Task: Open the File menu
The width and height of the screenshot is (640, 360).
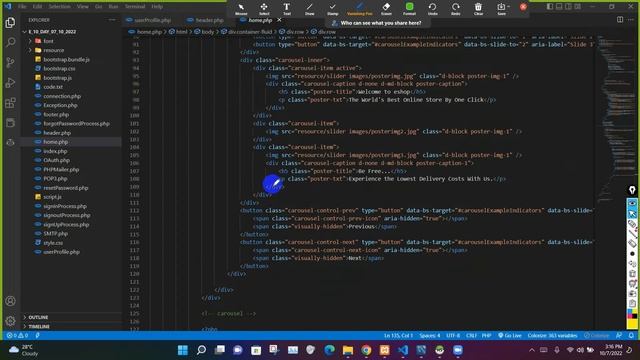Action: tap(22, 7)
